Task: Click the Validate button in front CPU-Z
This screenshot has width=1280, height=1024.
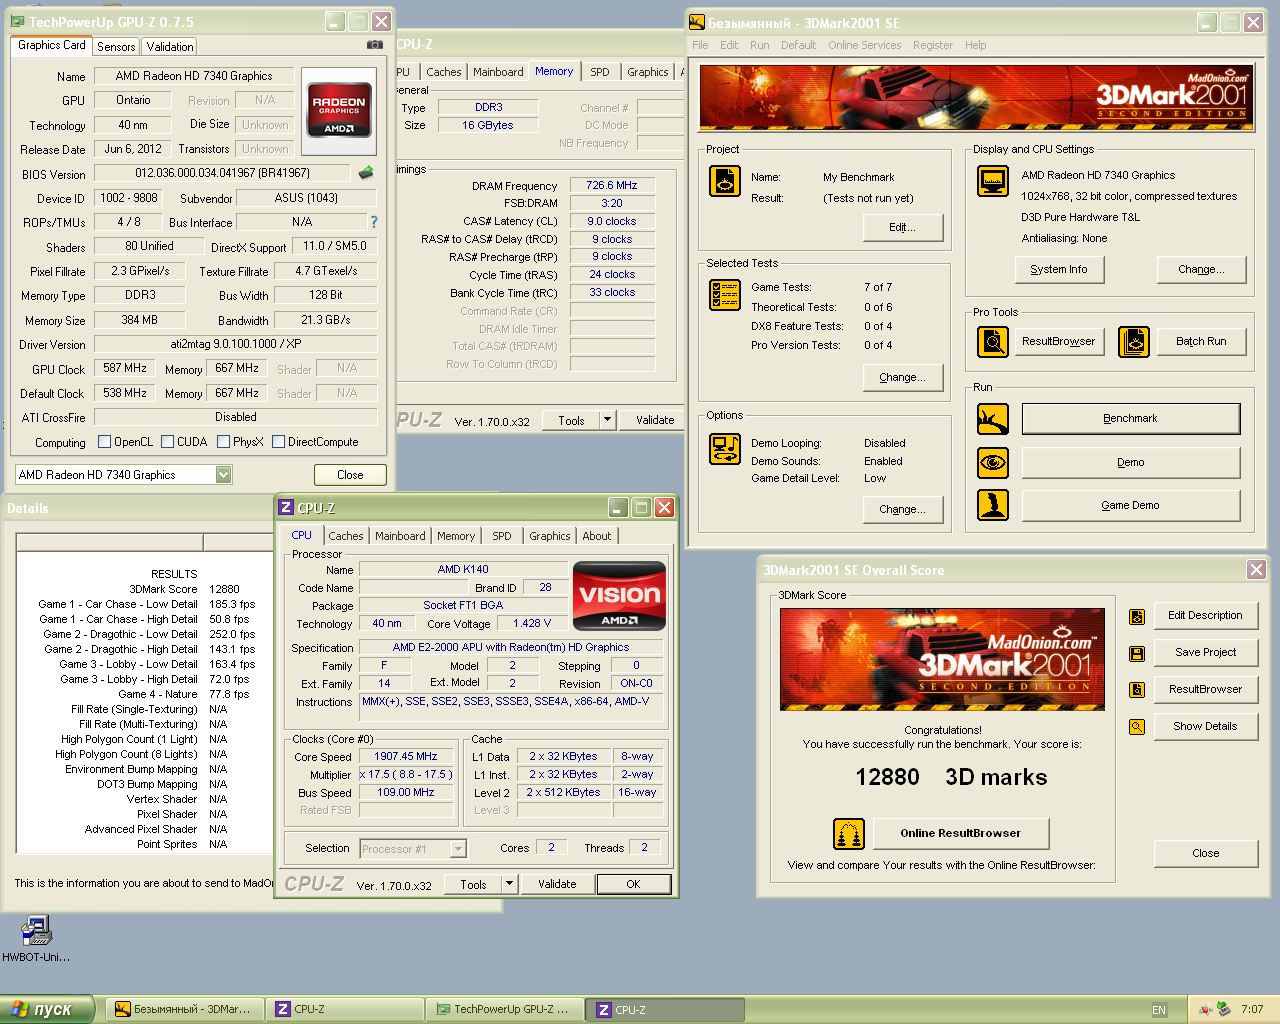Action: (557, 884)
